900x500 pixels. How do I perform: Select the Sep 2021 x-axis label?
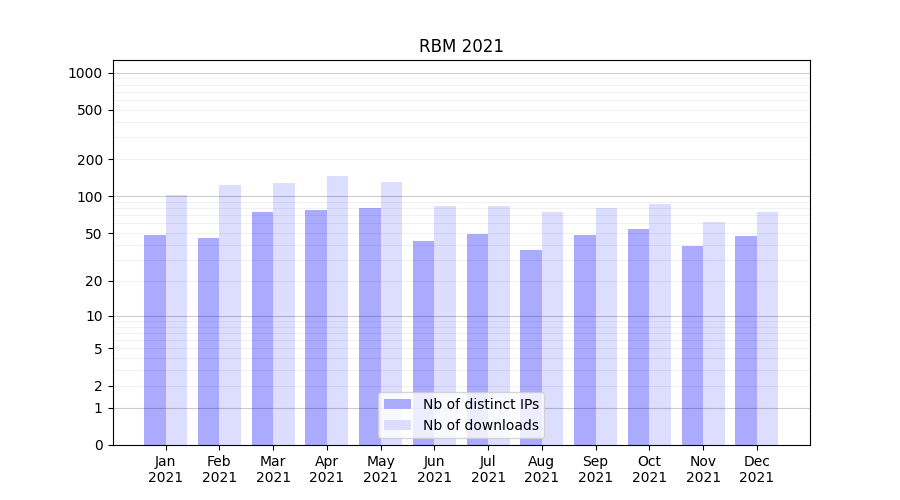(x=595, y=469)
